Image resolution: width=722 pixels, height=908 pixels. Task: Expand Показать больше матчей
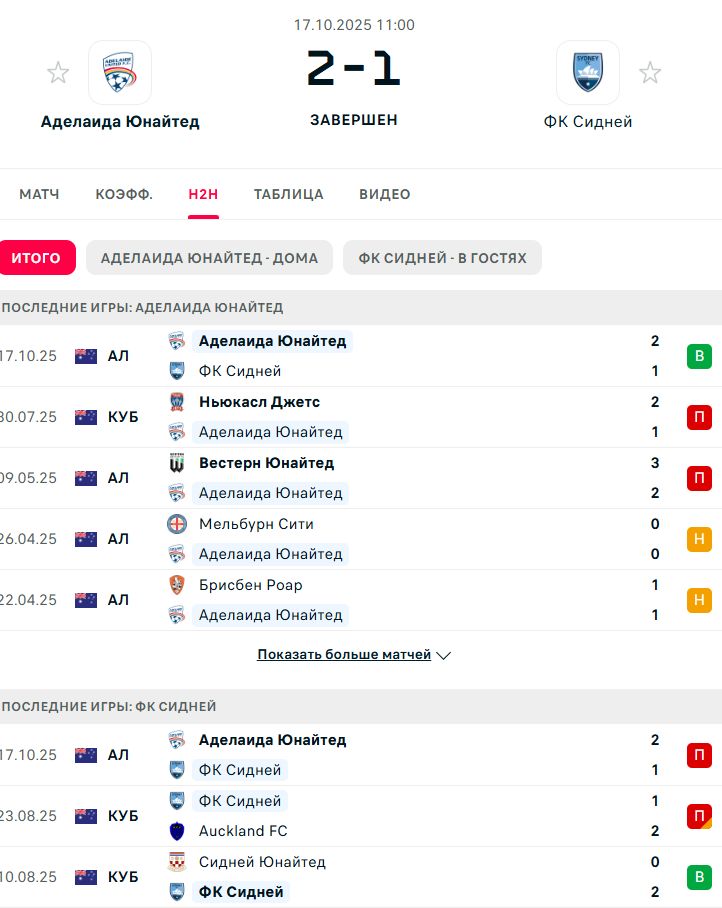(354, 654)
